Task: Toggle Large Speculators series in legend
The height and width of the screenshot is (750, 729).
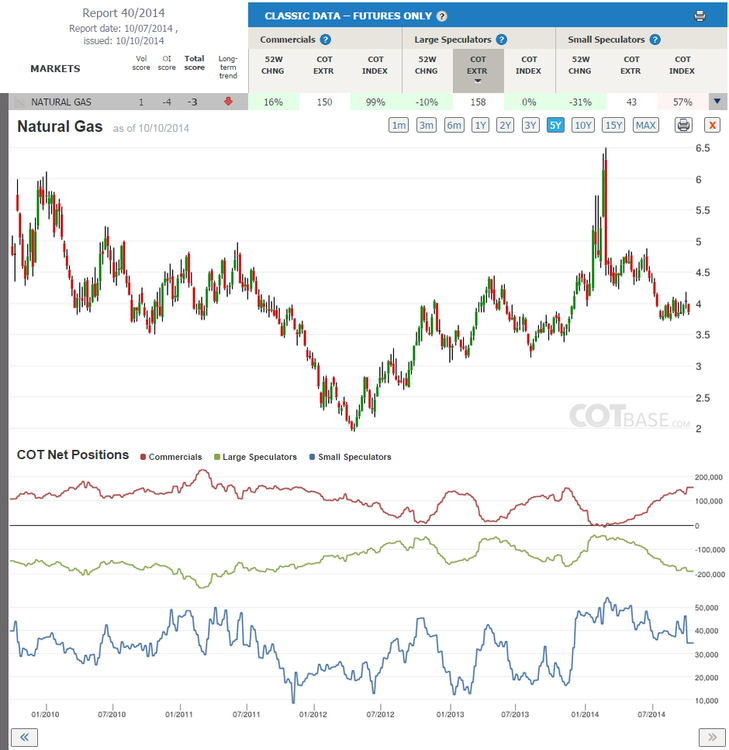Action: pos(255,457)
